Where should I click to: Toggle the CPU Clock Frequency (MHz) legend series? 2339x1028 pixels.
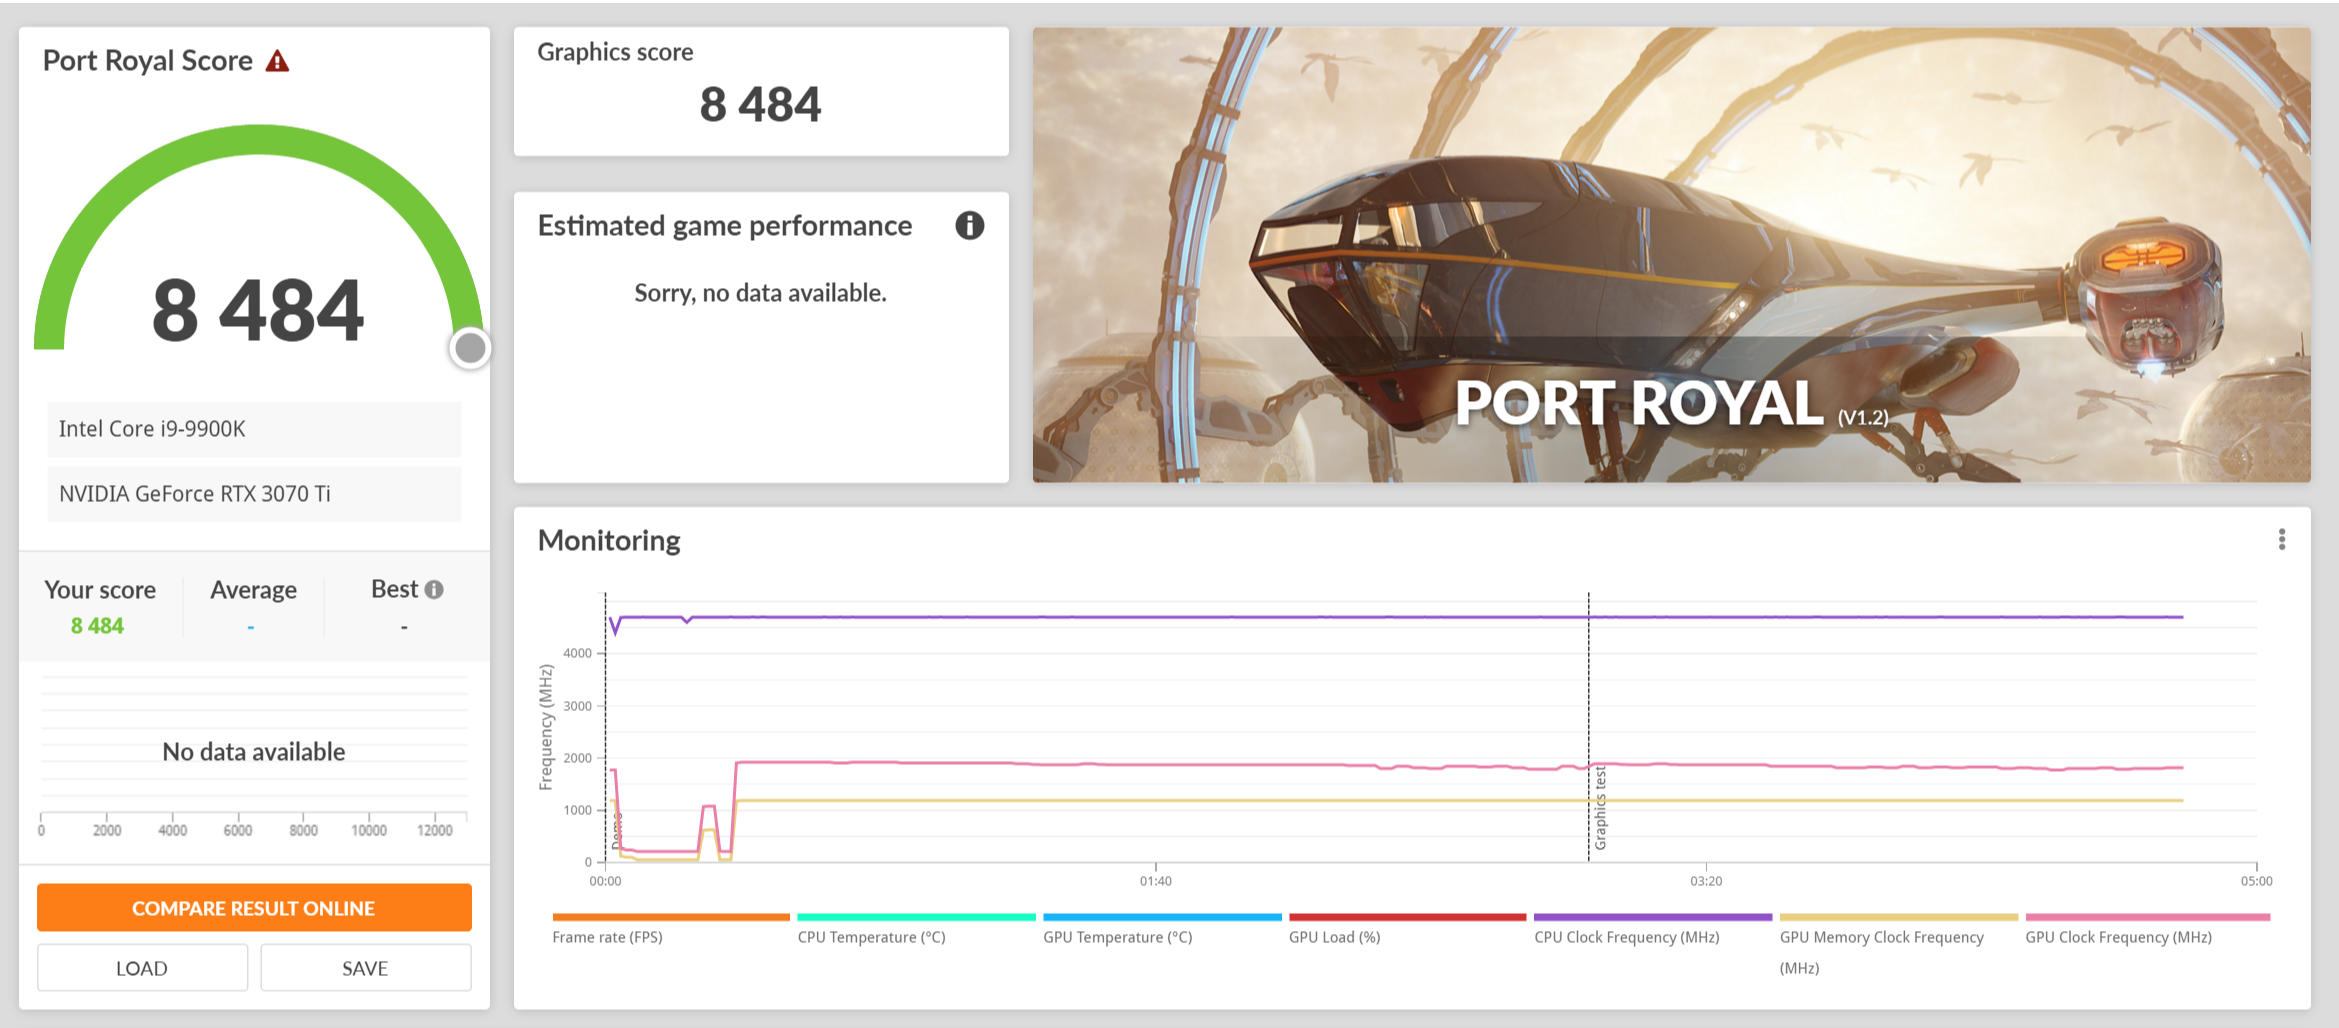coord(1652,929)
